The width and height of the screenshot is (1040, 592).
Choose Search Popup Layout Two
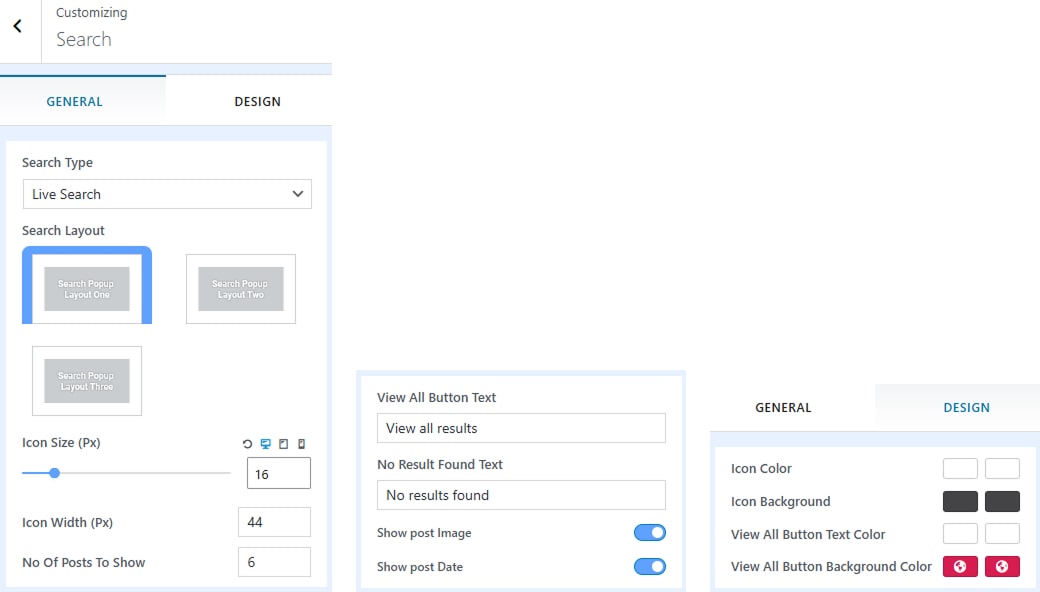coord(241,289)
